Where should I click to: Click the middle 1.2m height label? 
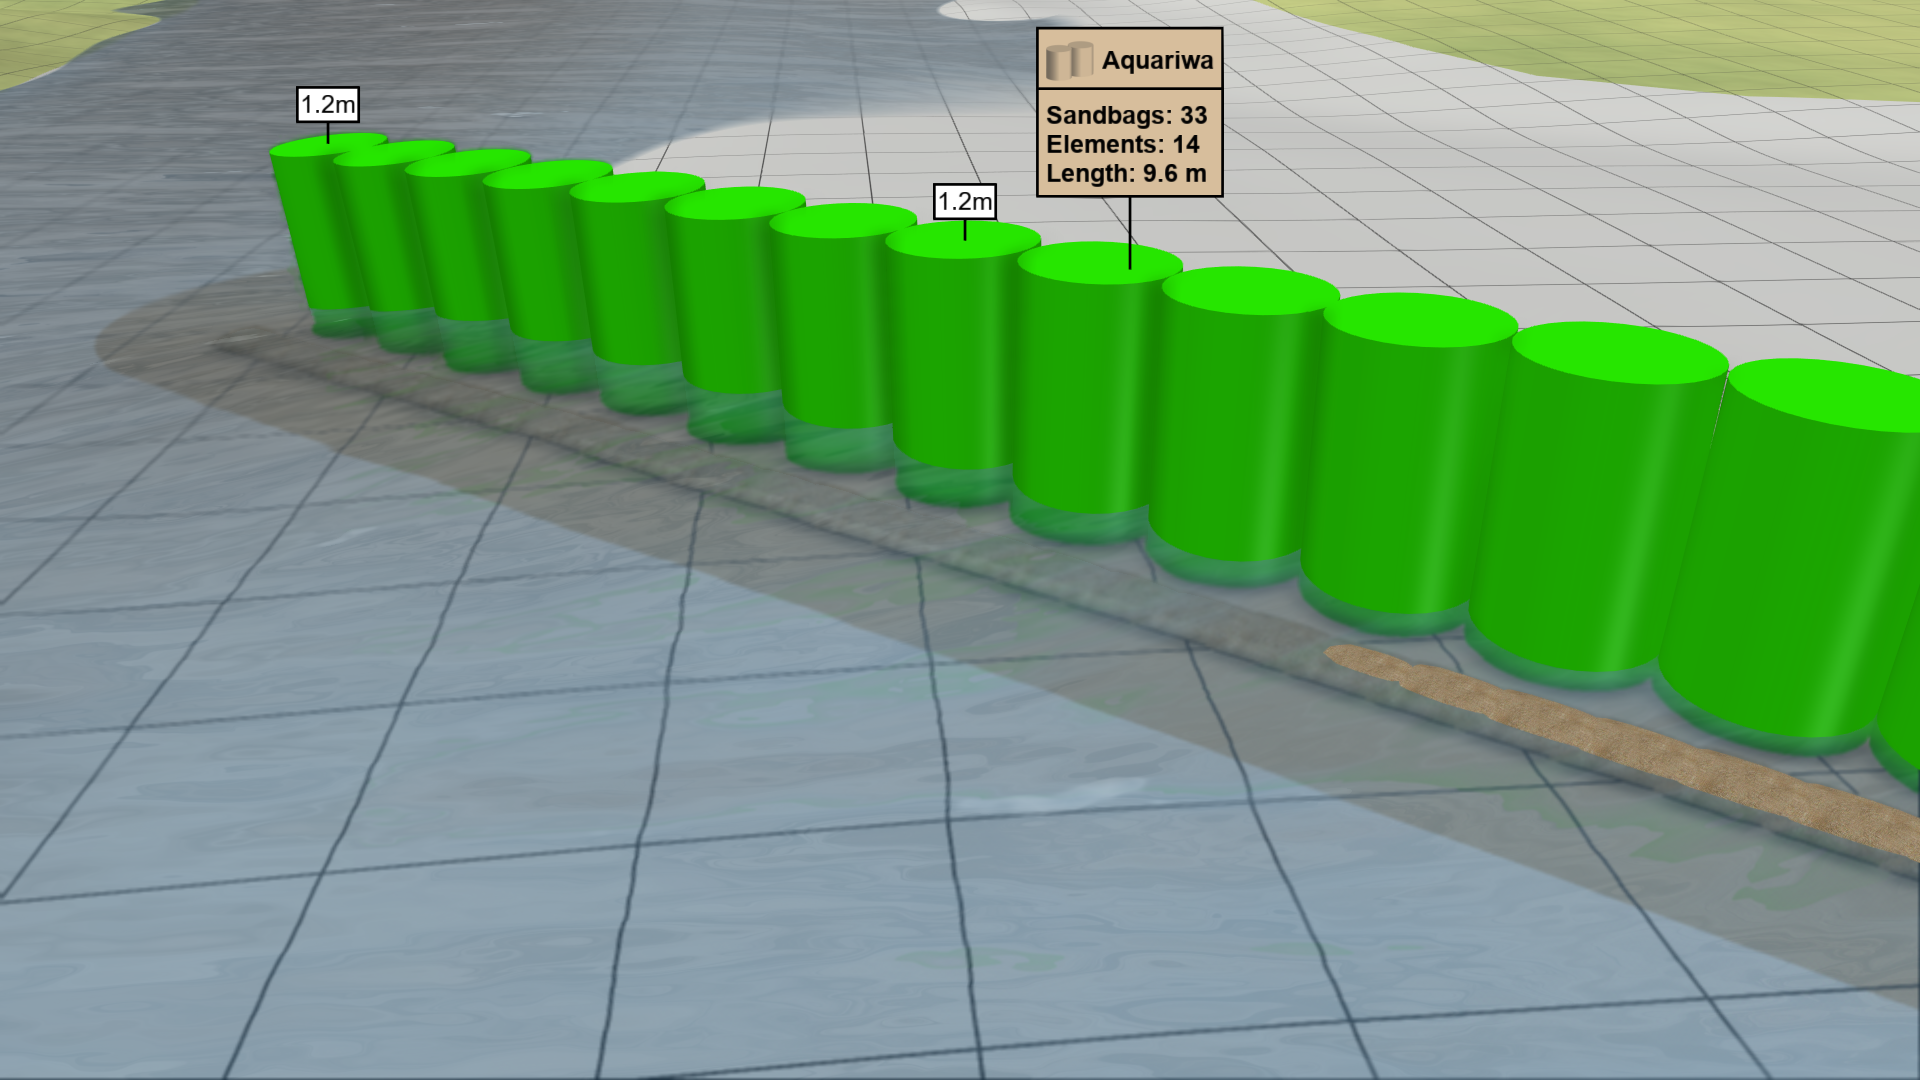click(x=963, y=203)
